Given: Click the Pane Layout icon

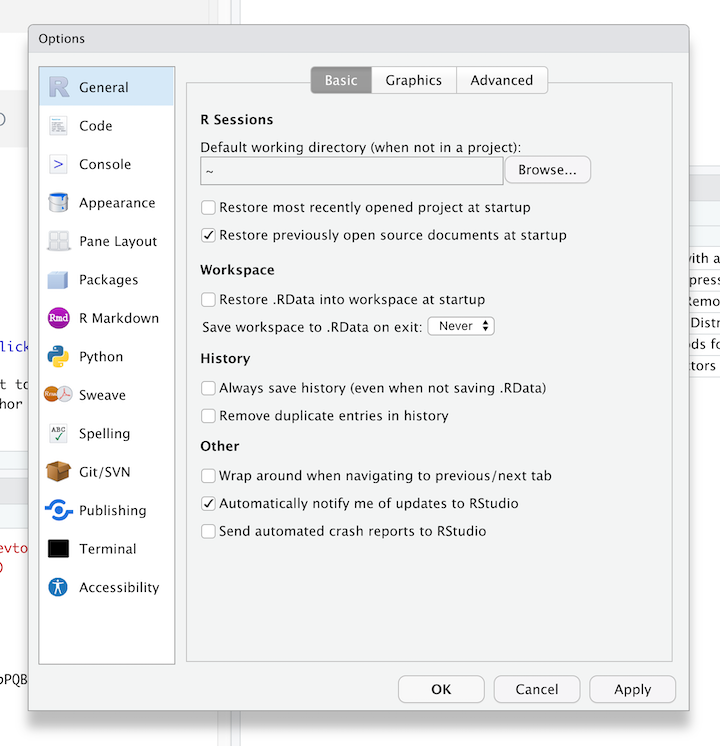Looking at the screenshot, I should pos(59,241).
